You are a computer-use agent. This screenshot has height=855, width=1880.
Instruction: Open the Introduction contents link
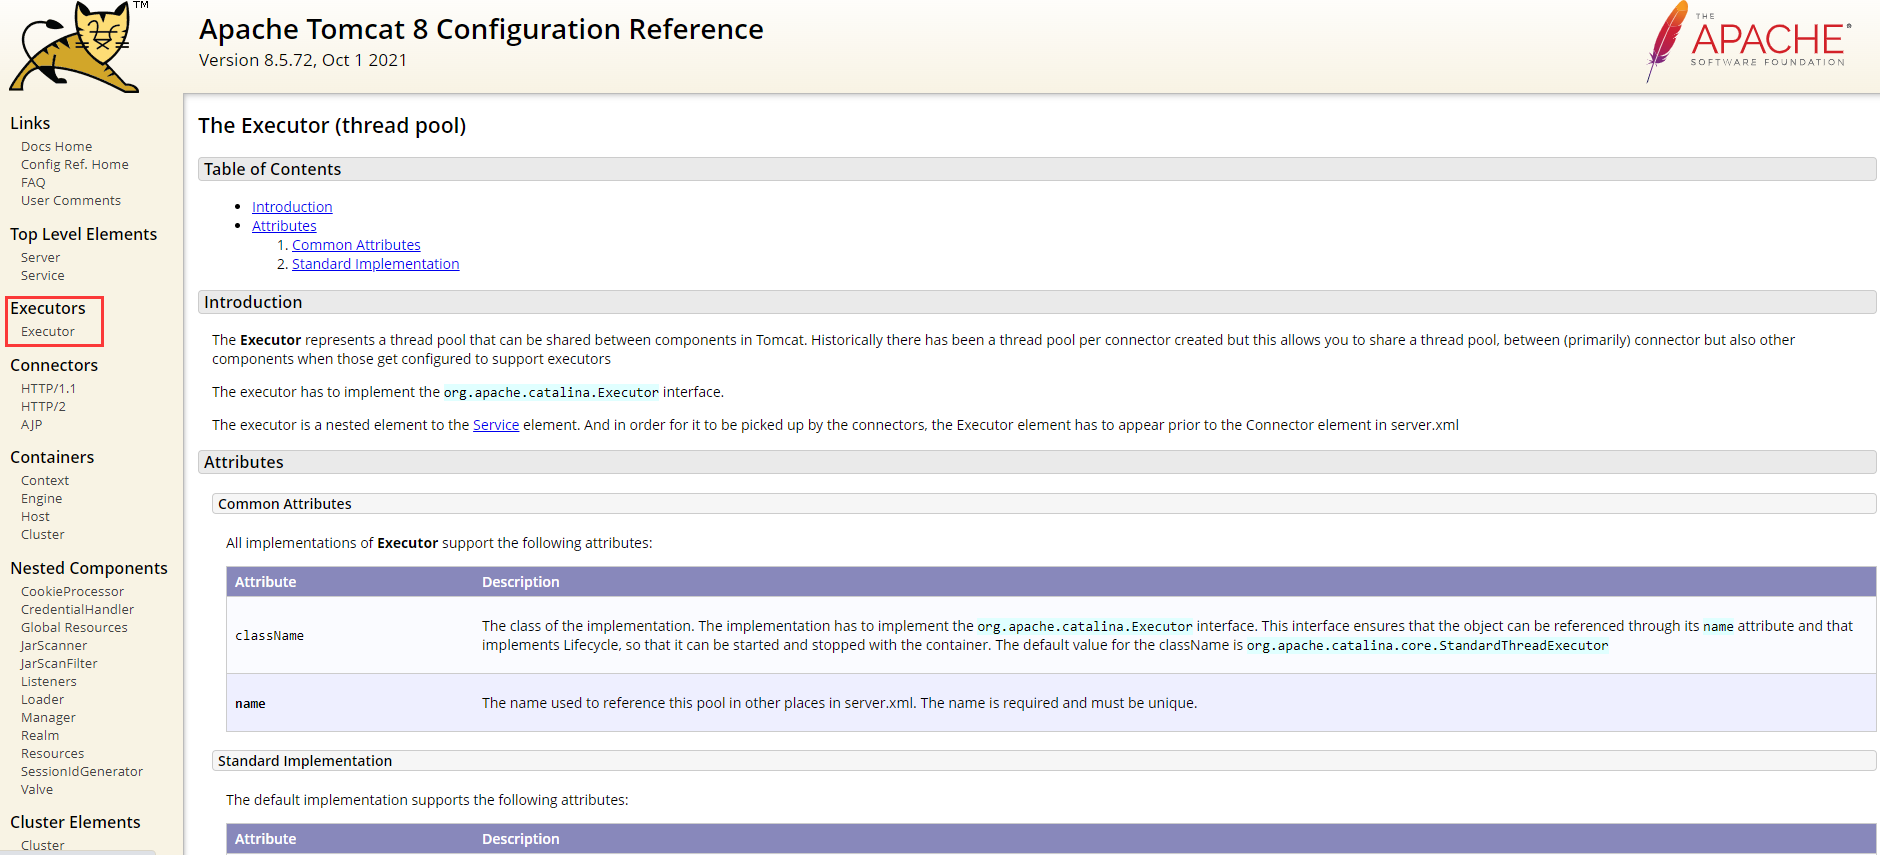point(292,207)
